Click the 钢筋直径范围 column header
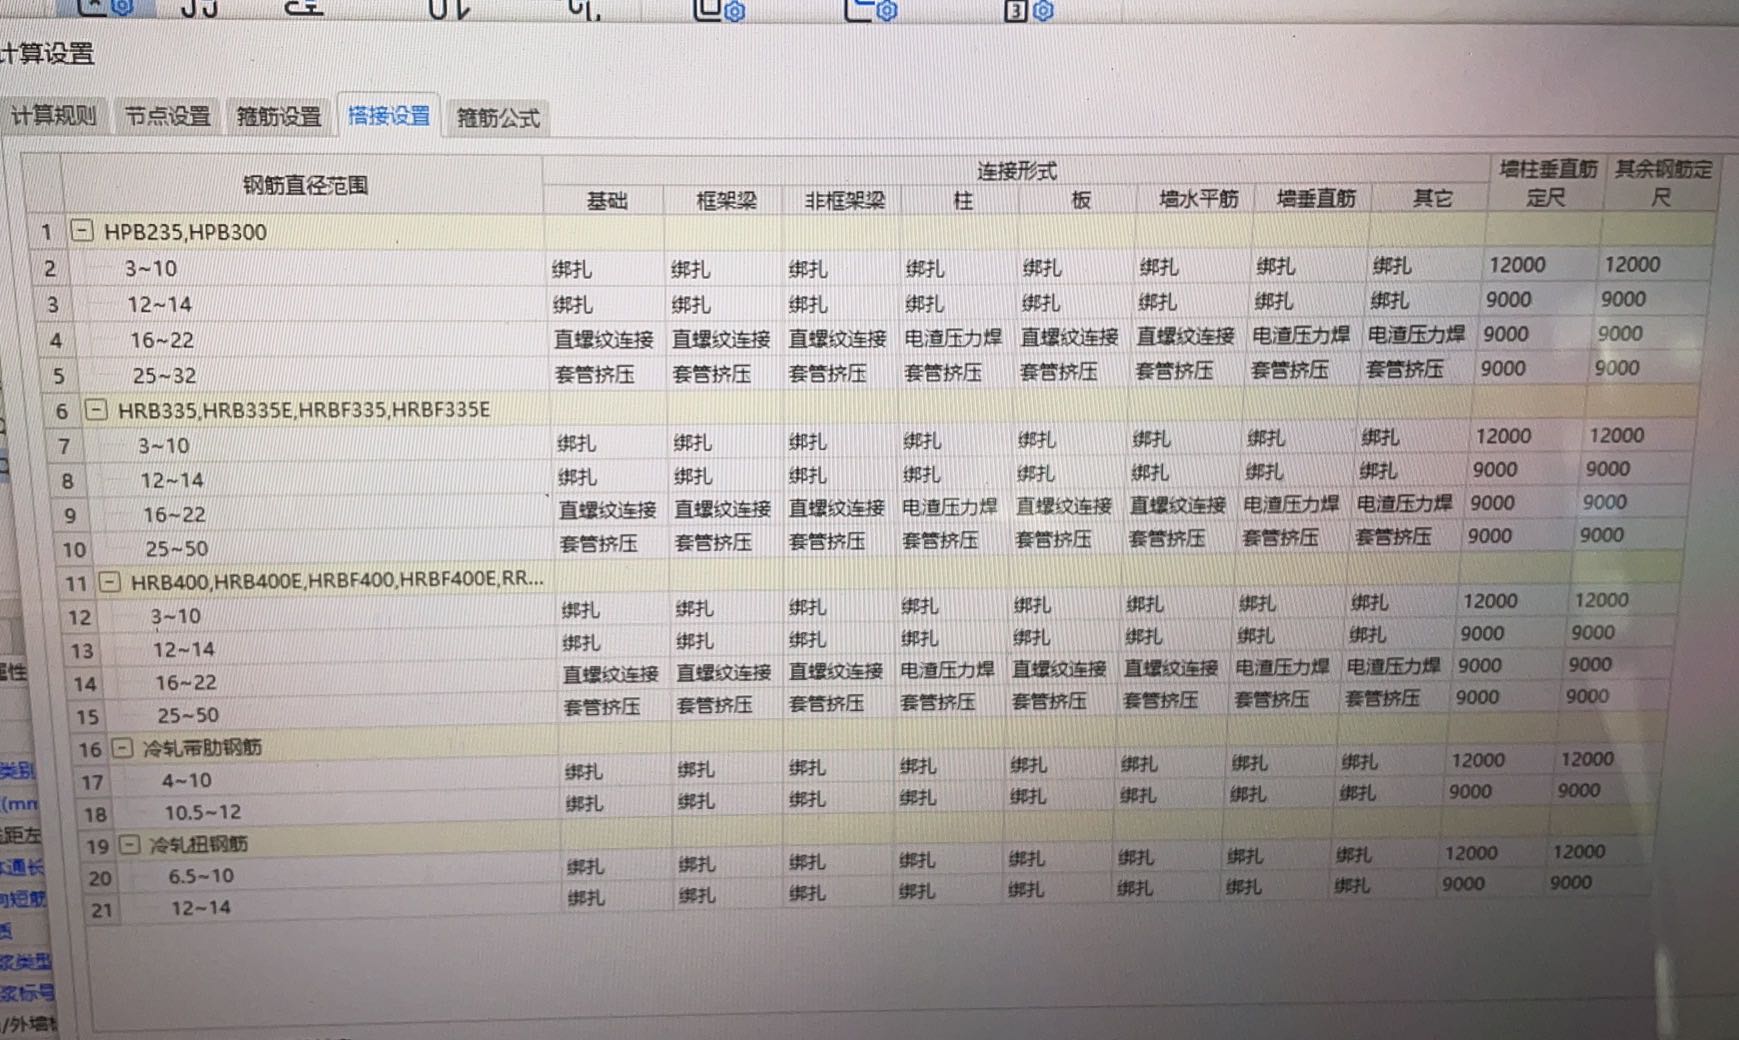 [x=305, y=185]
